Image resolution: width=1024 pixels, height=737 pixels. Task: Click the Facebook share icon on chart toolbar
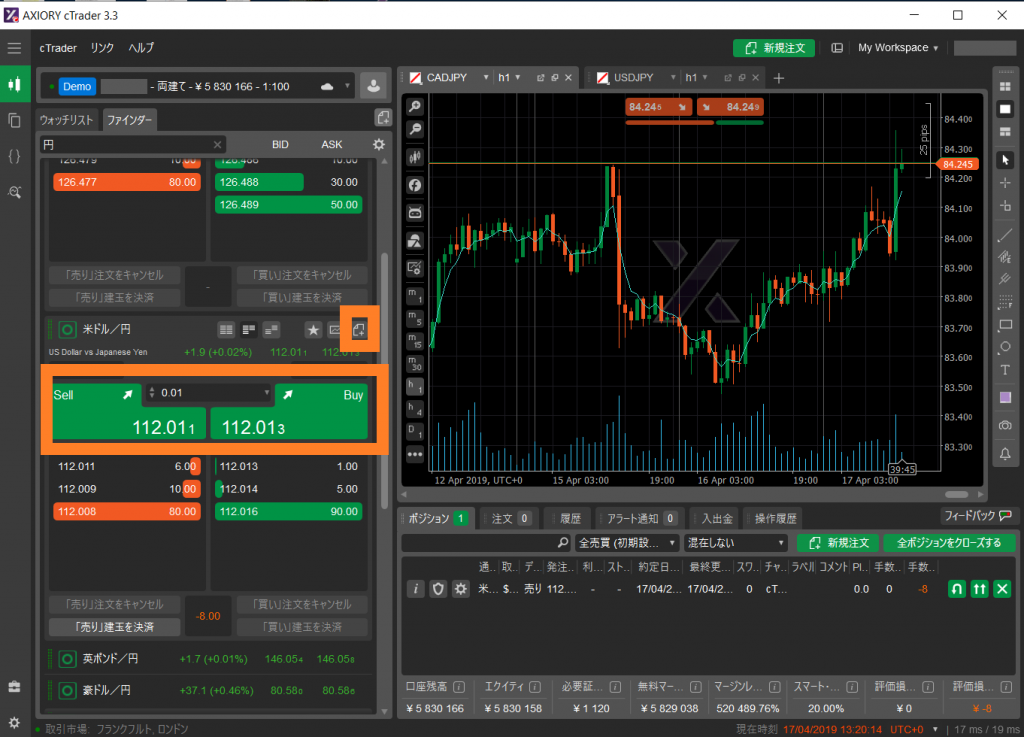[415, 185]
